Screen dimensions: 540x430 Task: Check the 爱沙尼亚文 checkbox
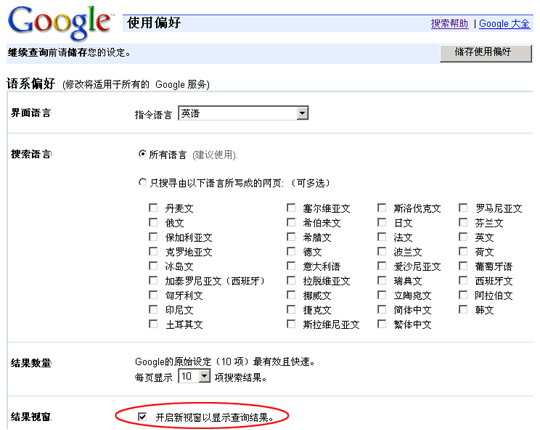pyautogui.click(x=382, y=265)
